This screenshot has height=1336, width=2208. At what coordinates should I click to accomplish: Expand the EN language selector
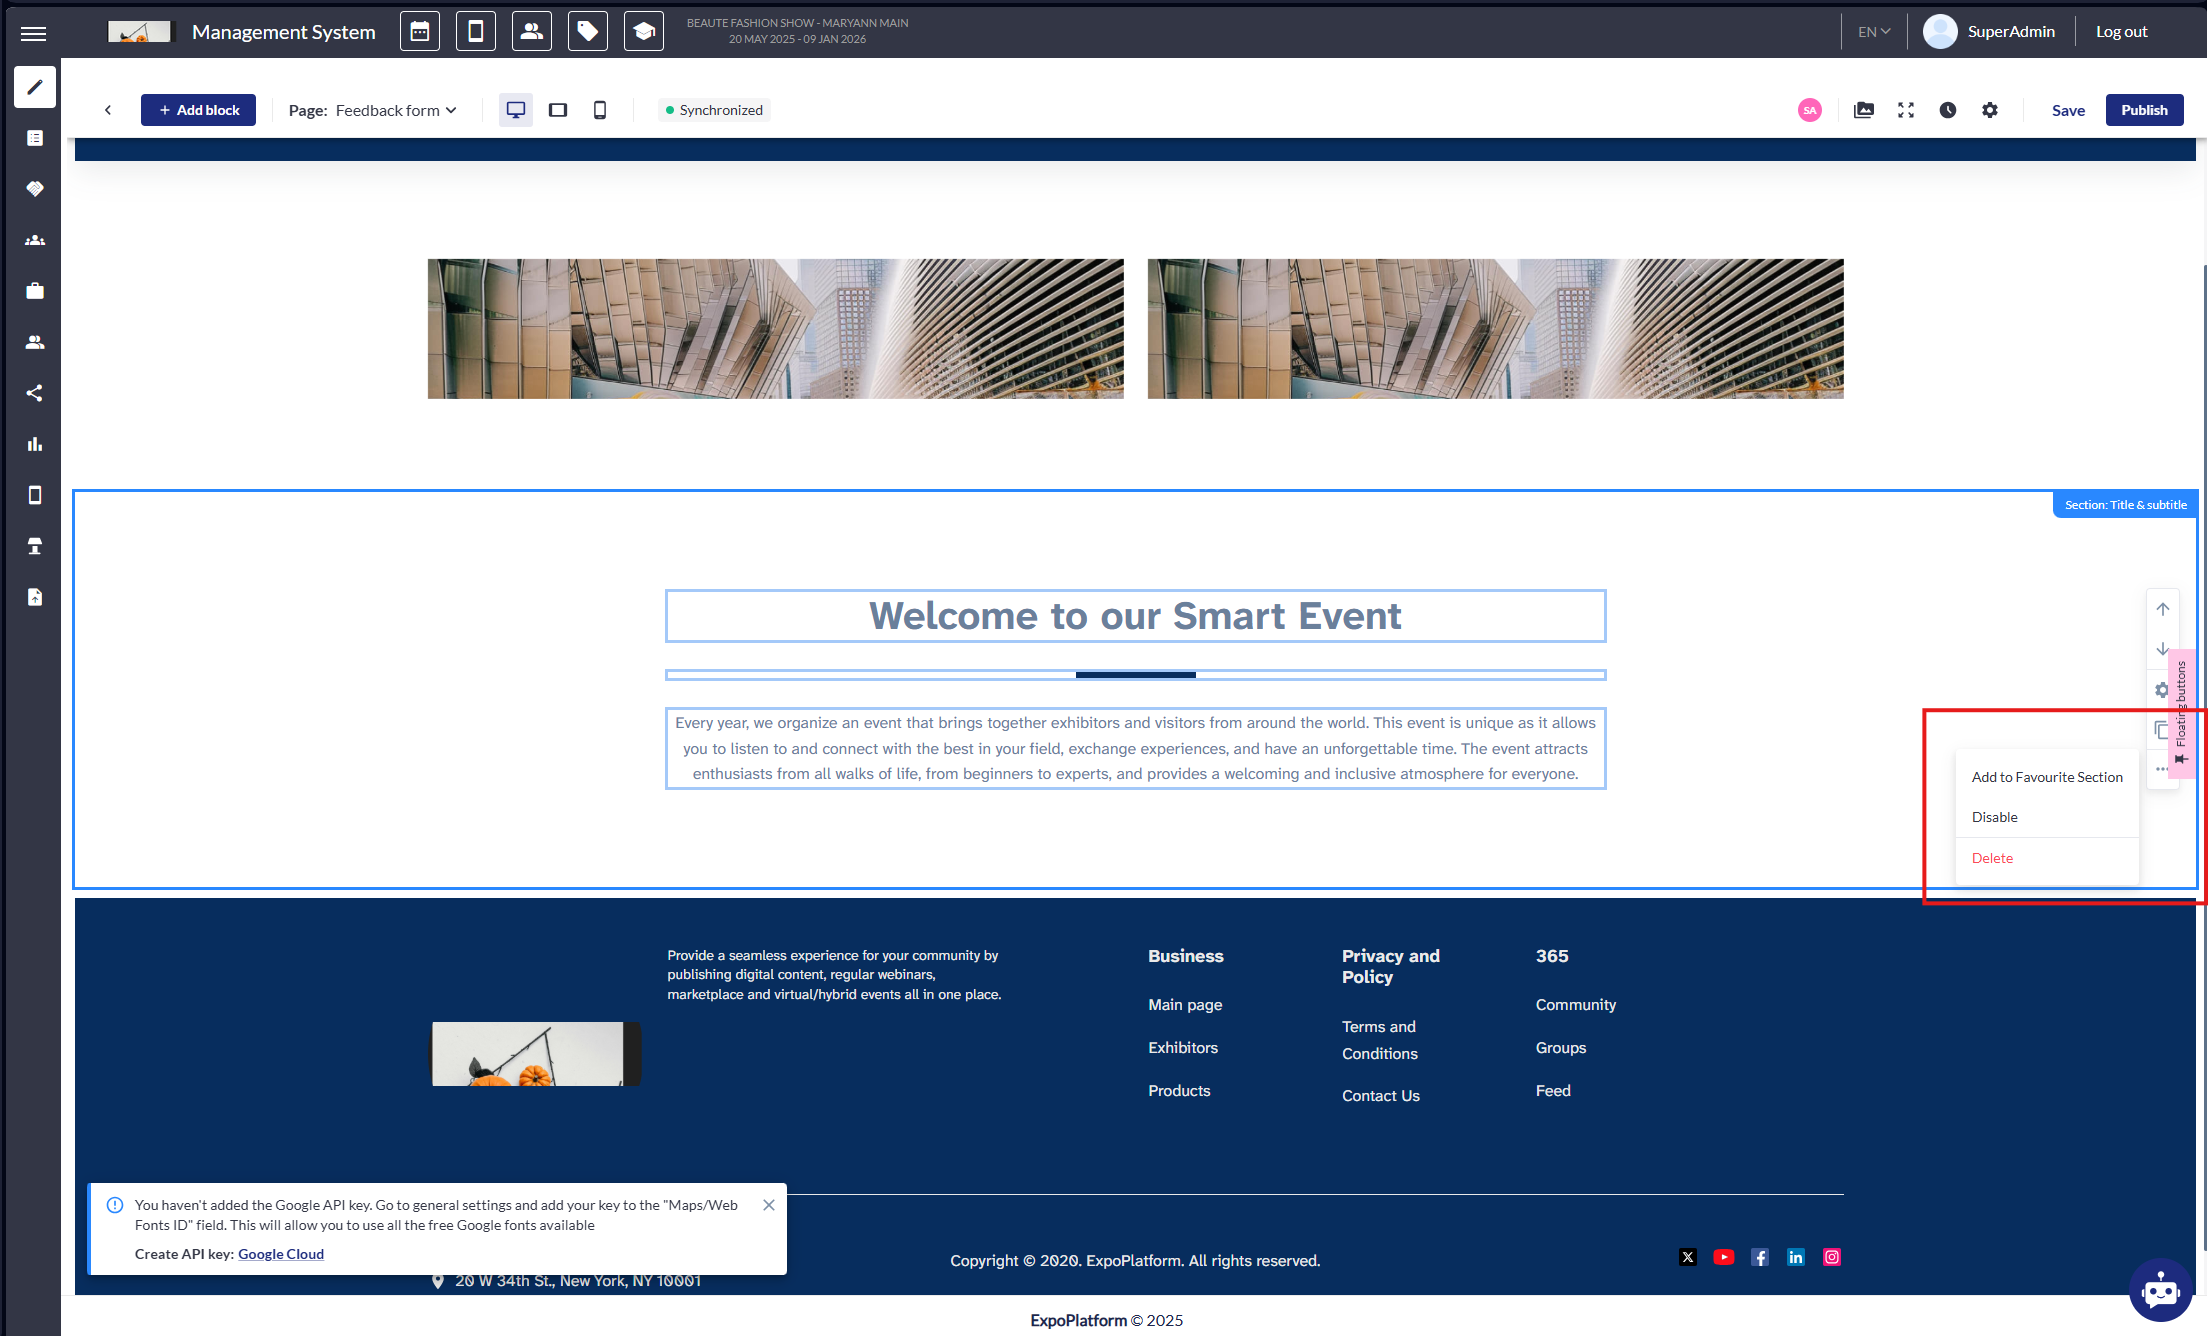tap(1874, 32)
